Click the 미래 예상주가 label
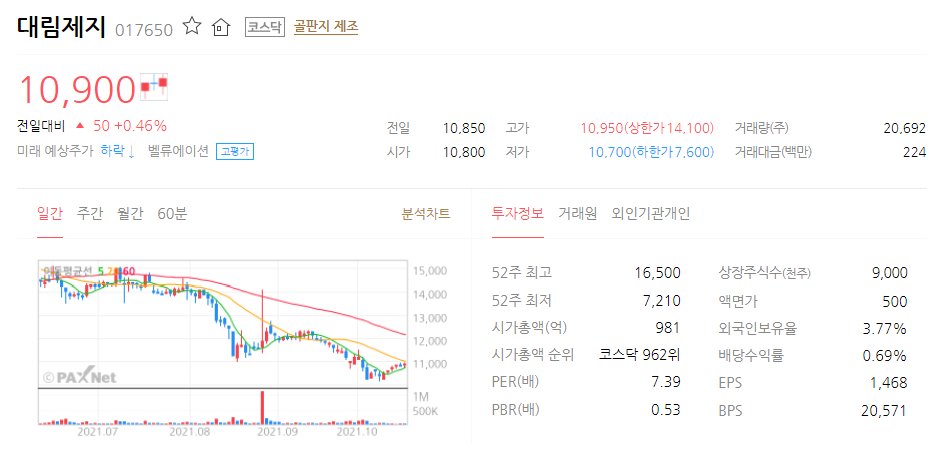 click(x=55, y=151)
